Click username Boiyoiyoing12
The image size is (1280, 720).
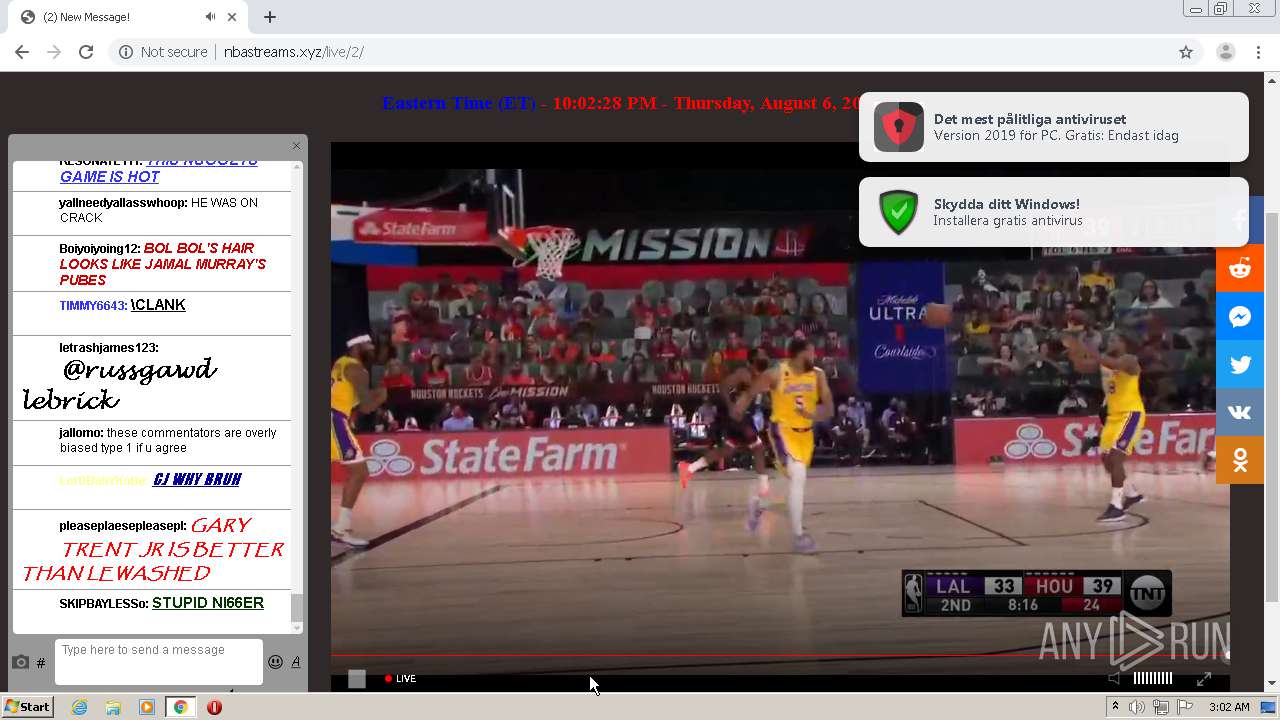[100, 248]
